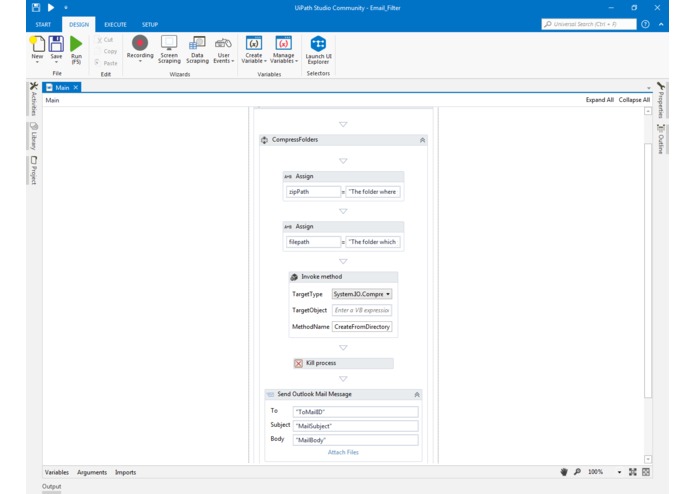The width and height of the screenshot is (695, 494).
Task: Click the Main breadcrumb
Action: click(x=52, y=100)
